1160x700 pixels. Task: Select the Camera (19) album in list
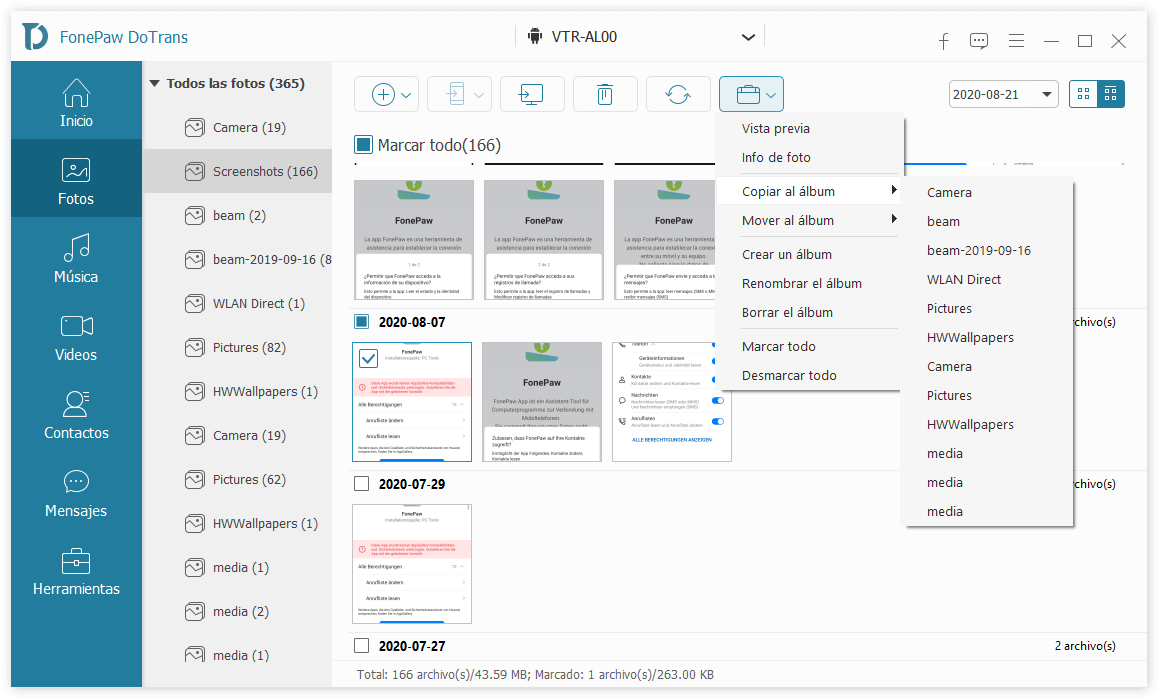249,128
